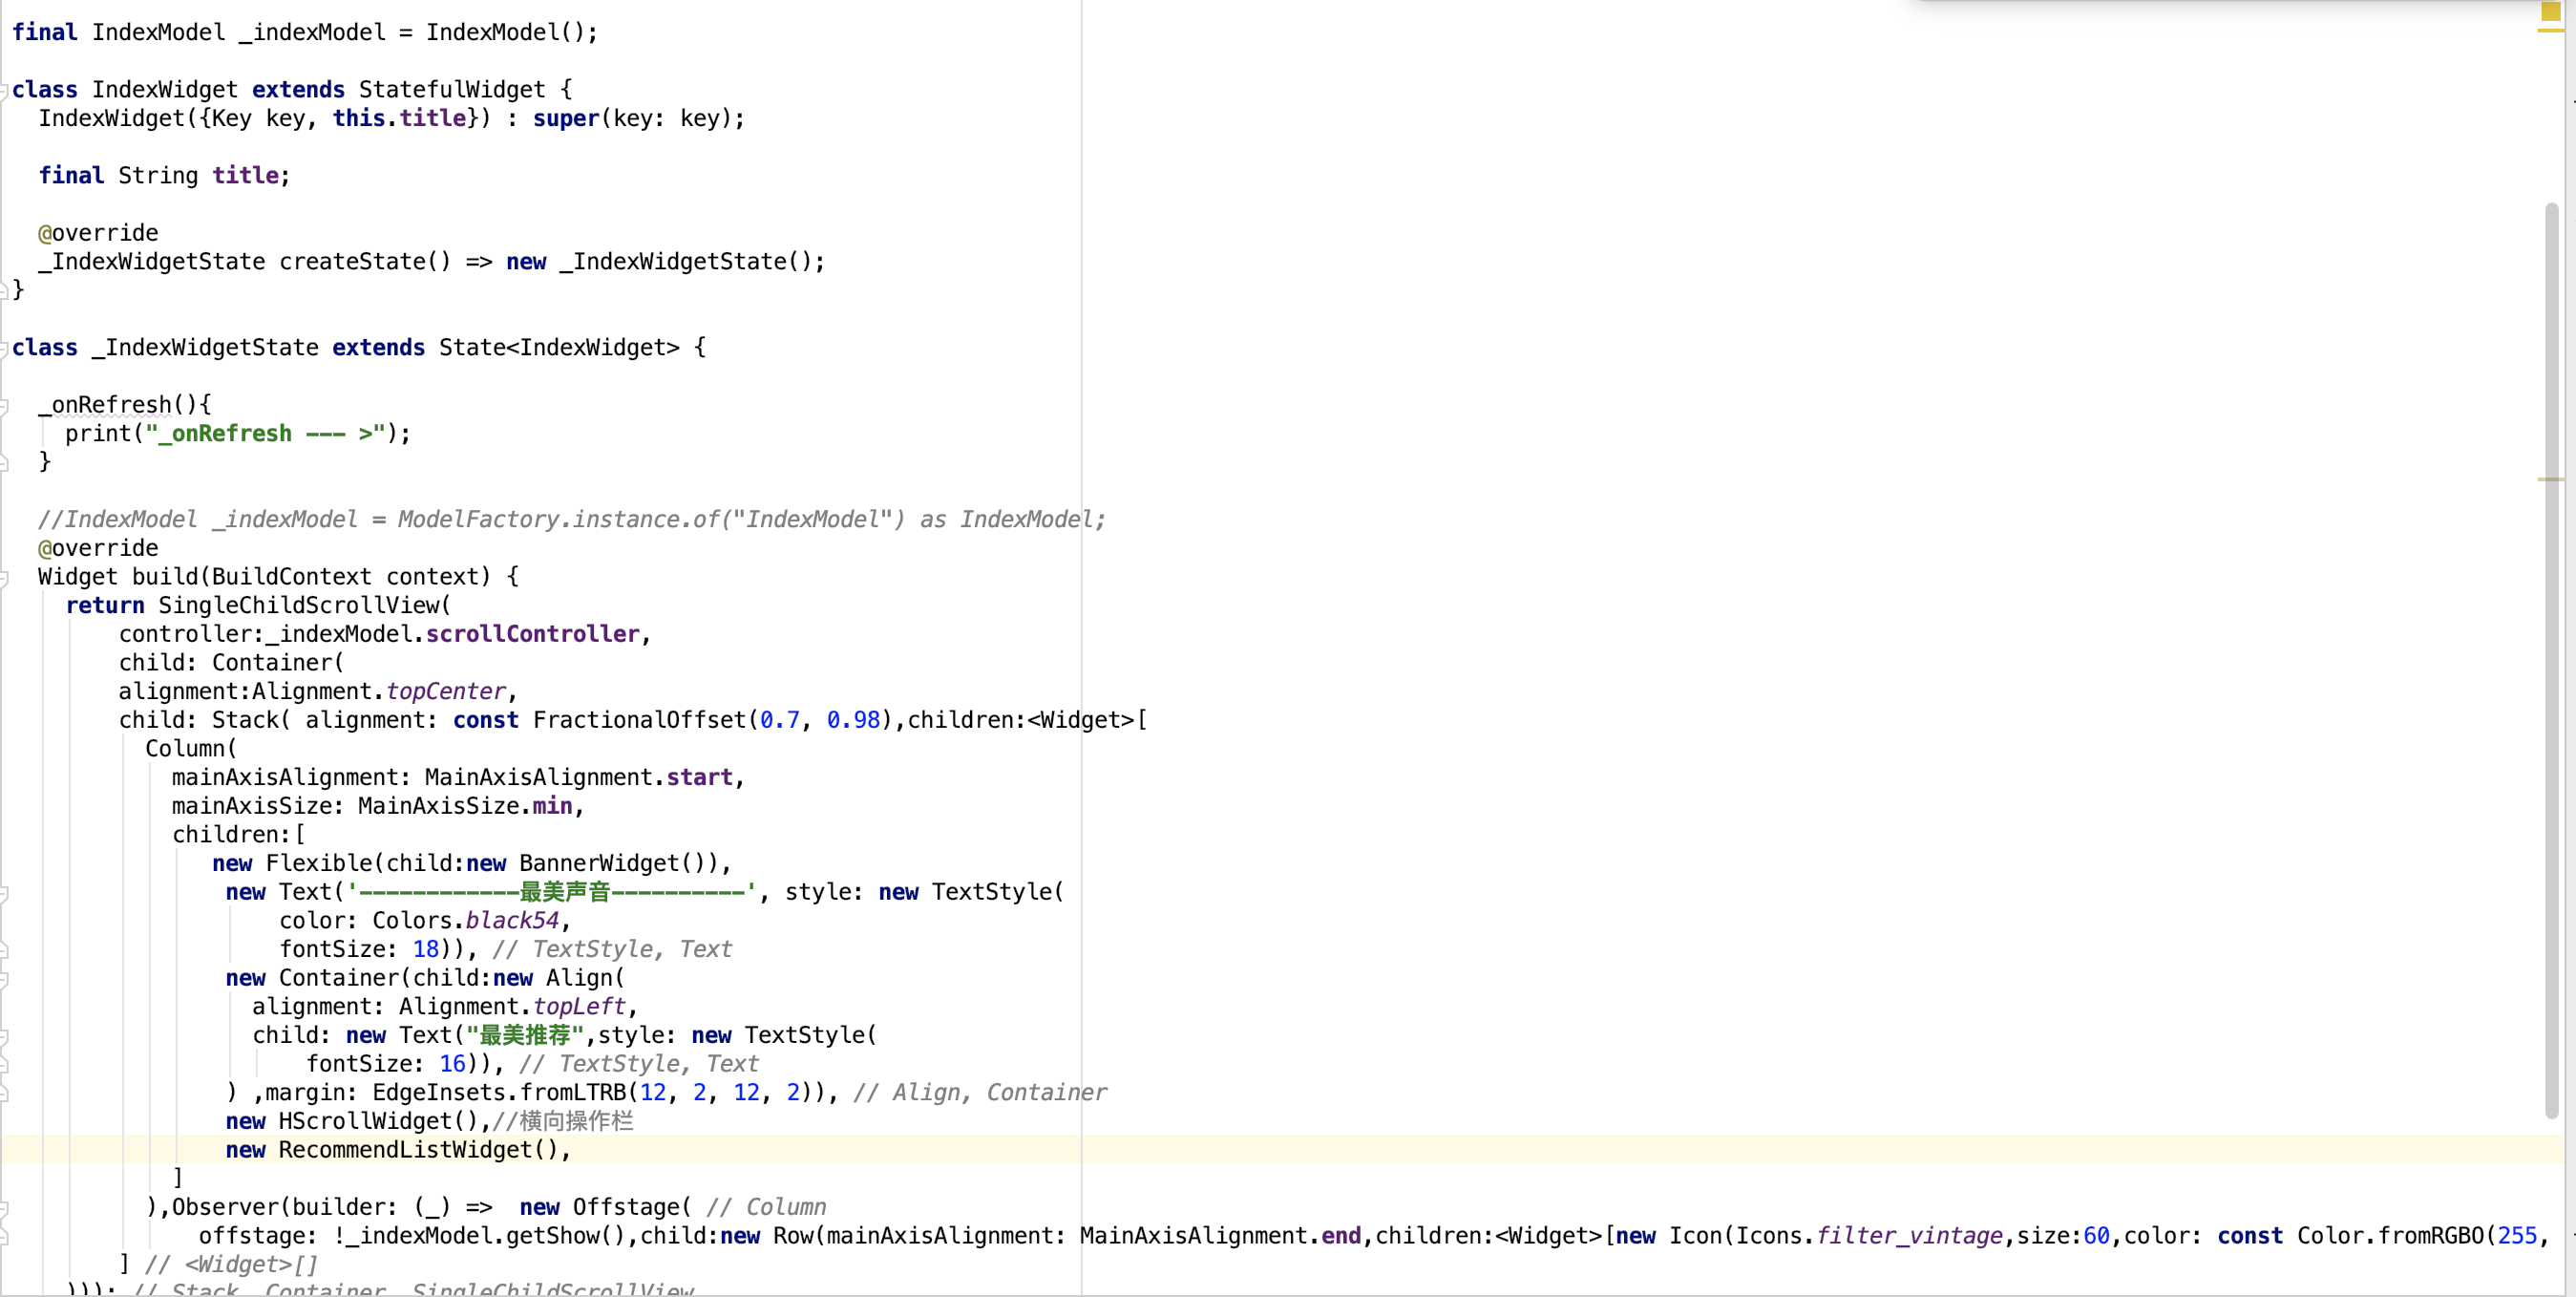Collapse the class IndexWidget fold marker

[x=4, y=90]
